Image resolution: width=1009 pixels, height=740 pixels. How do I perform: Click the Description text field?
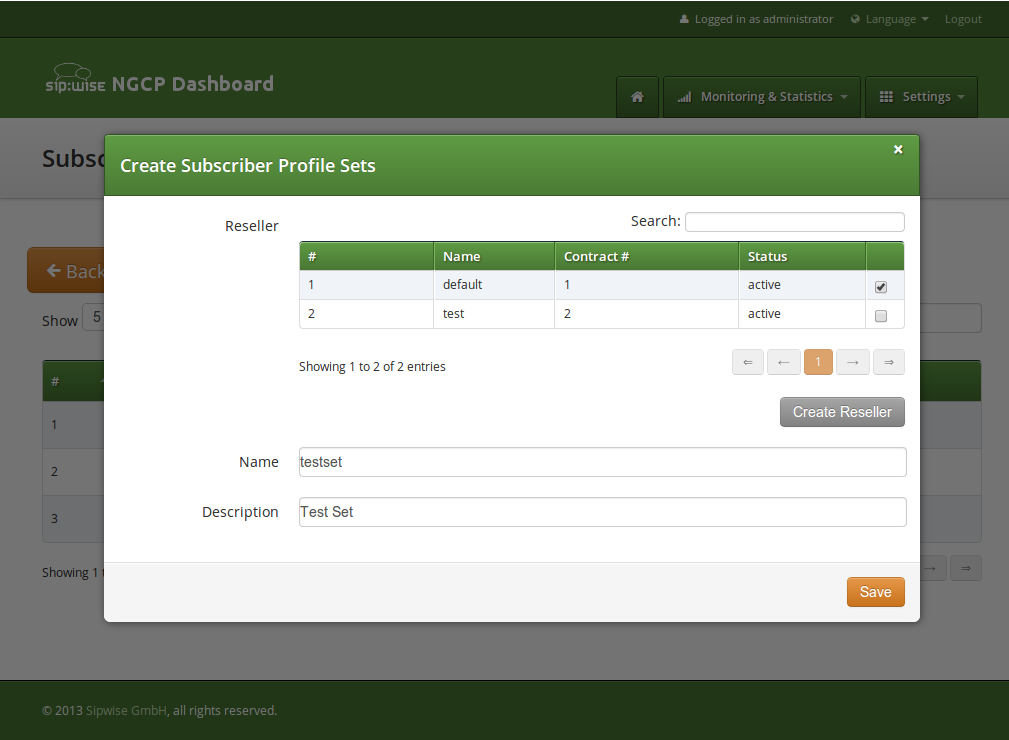[601, 511]
